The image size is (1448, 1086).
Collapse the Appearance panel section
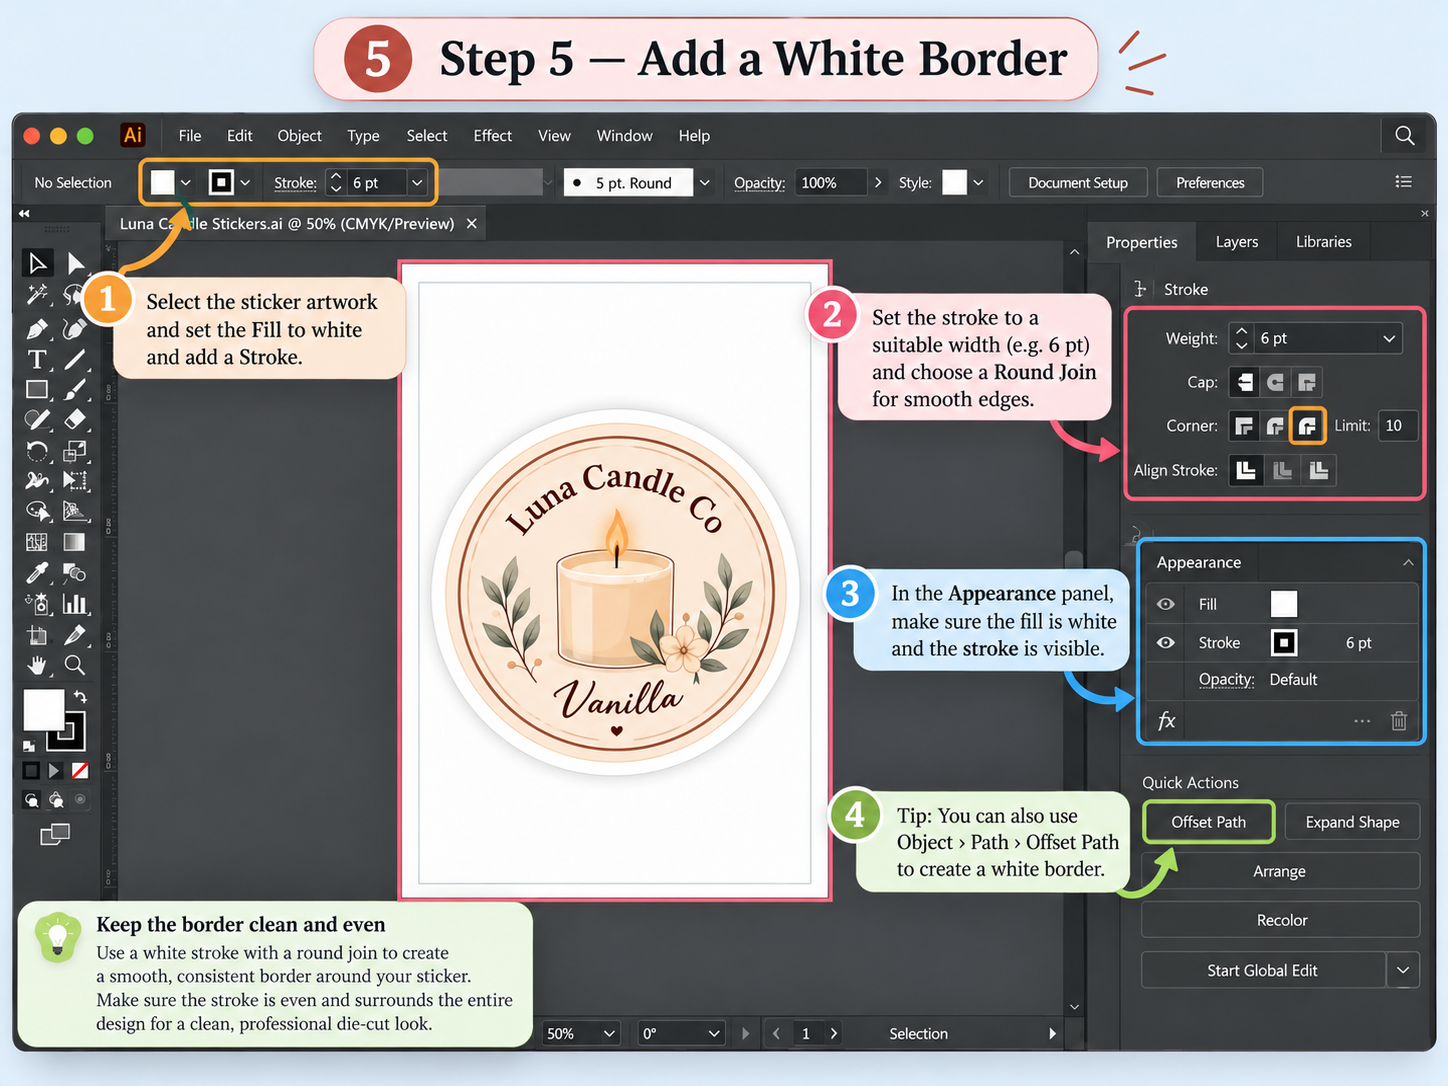click(1408, 563)
